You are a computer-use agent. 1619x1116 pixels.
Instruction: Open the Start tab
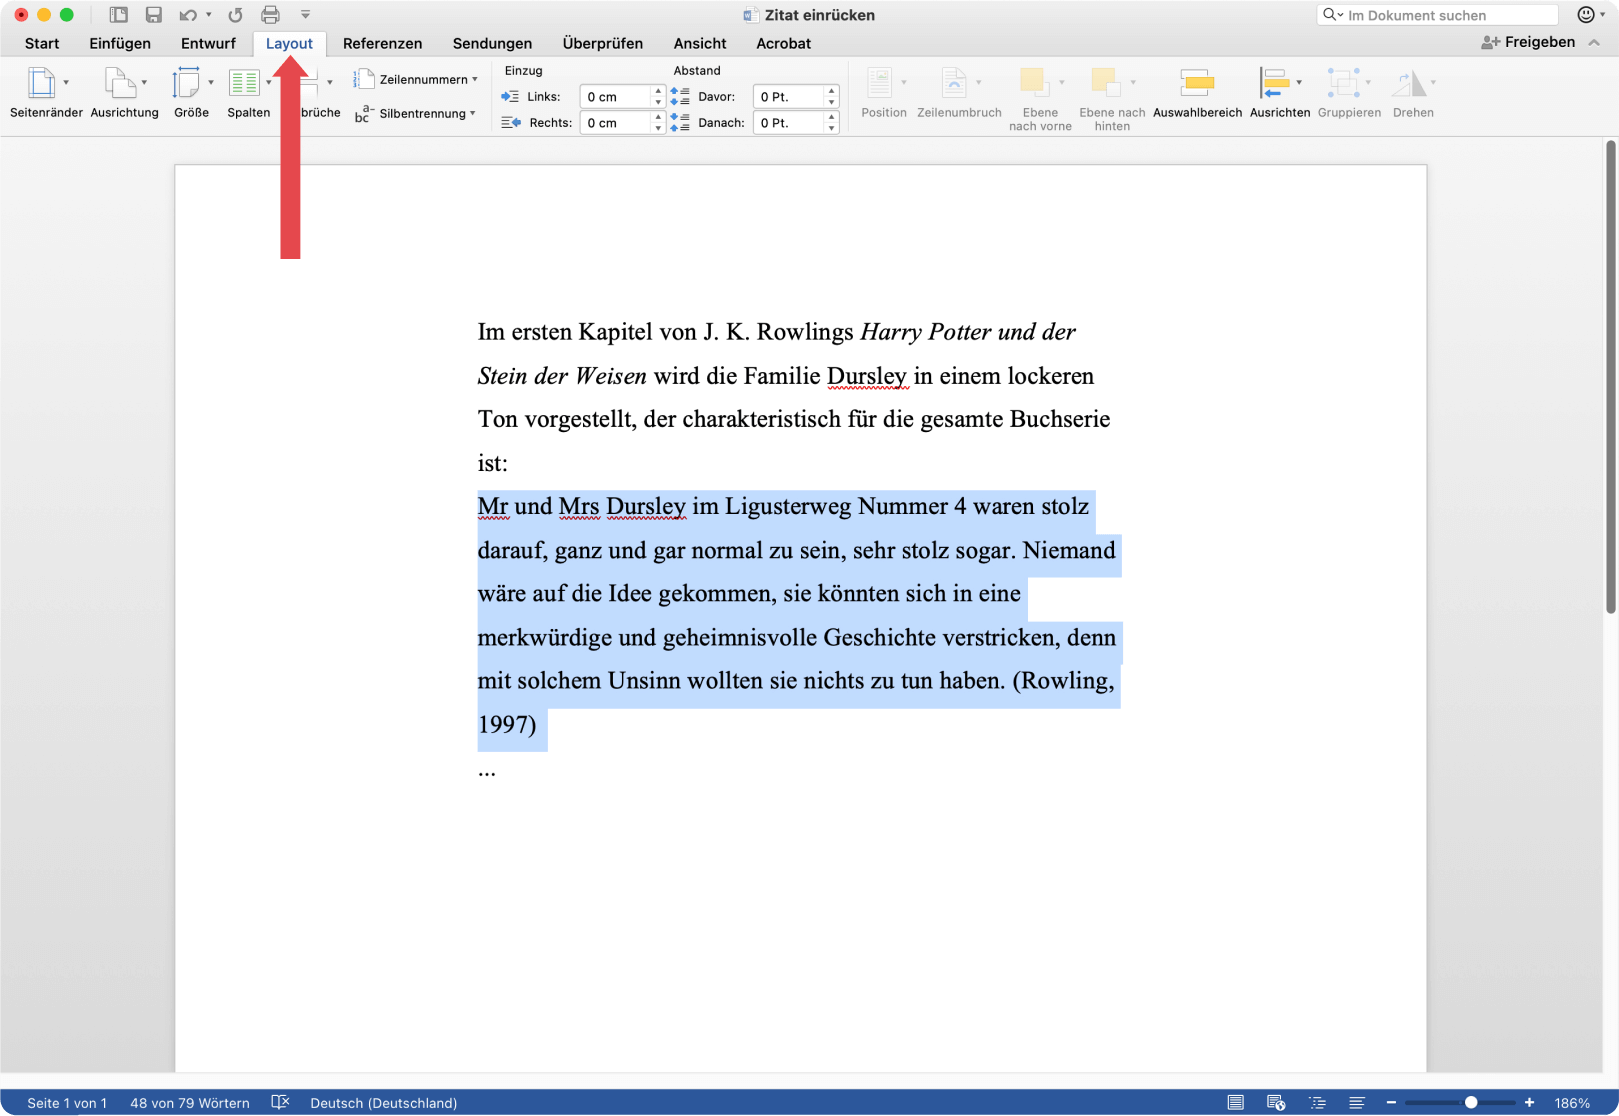tap(42, 43)
